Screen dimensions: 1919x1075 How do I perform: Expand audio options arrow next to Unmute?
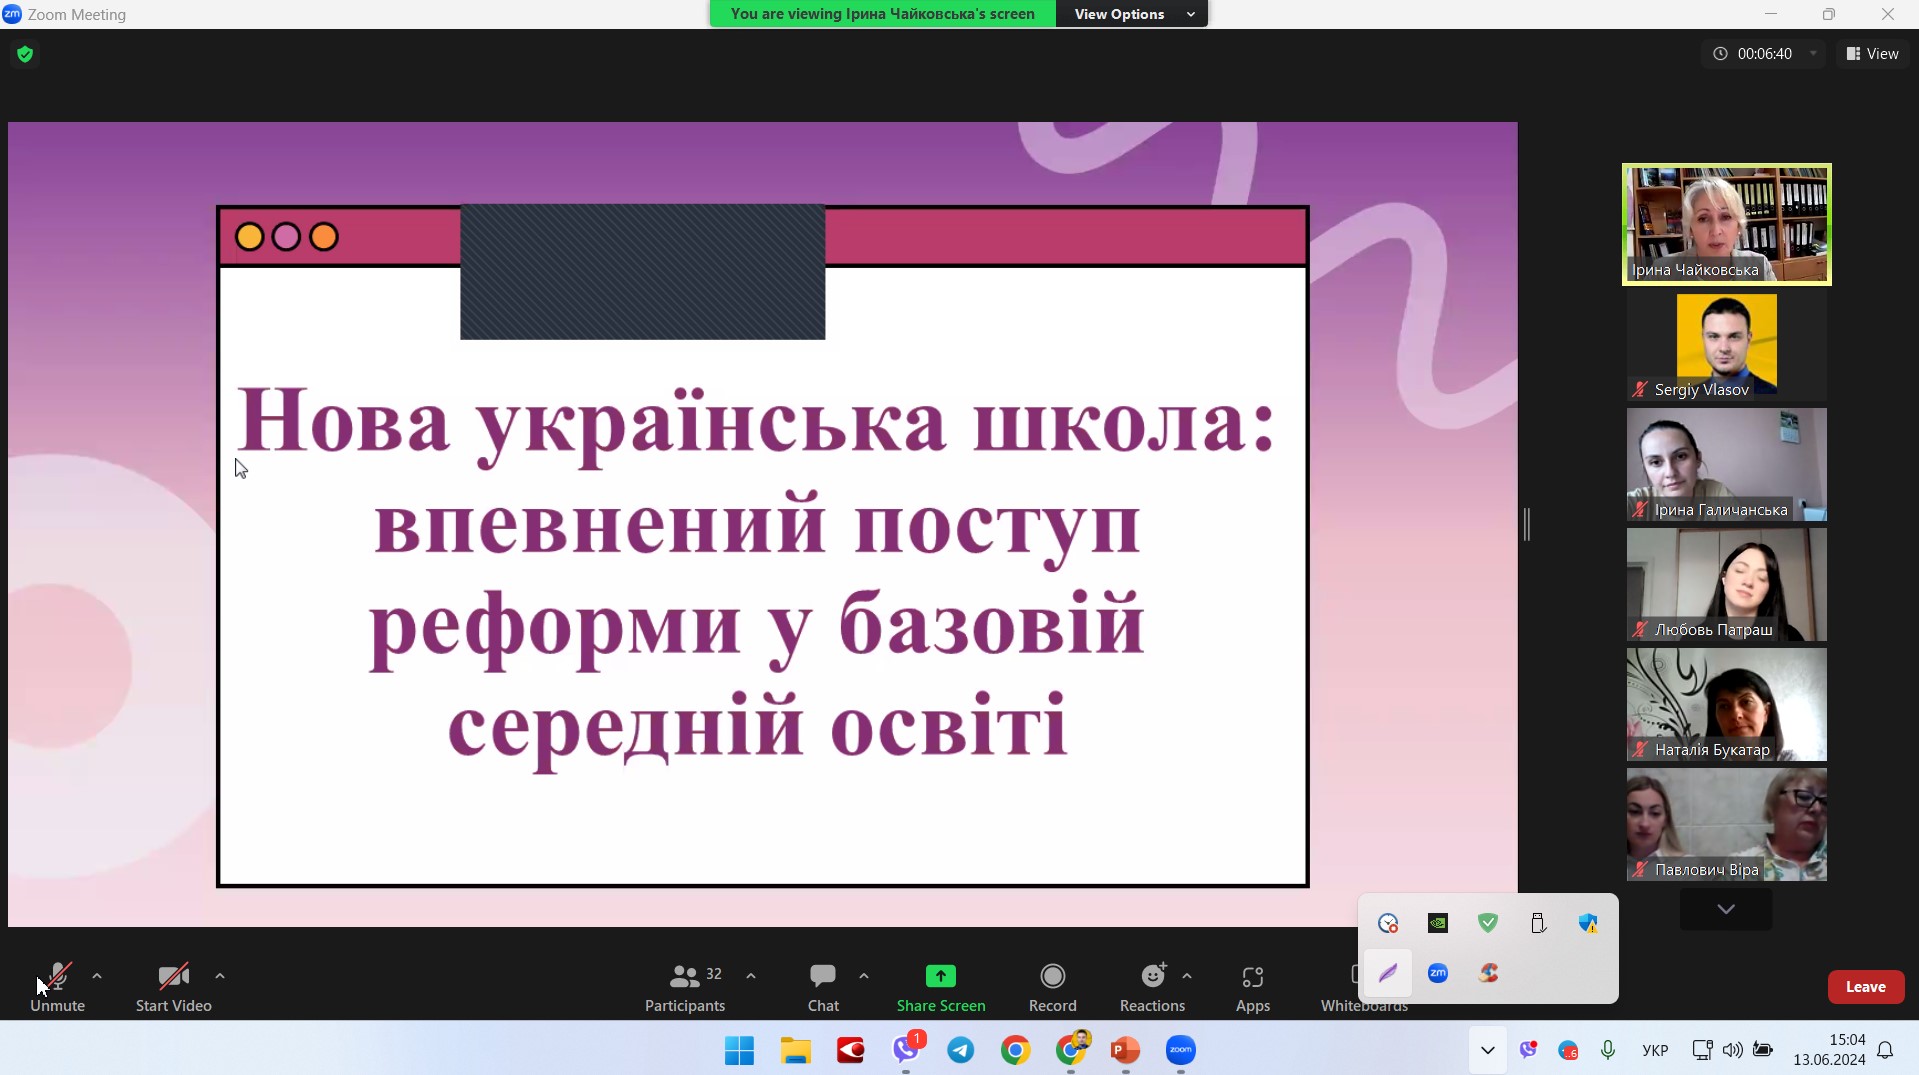click(97, 975)
